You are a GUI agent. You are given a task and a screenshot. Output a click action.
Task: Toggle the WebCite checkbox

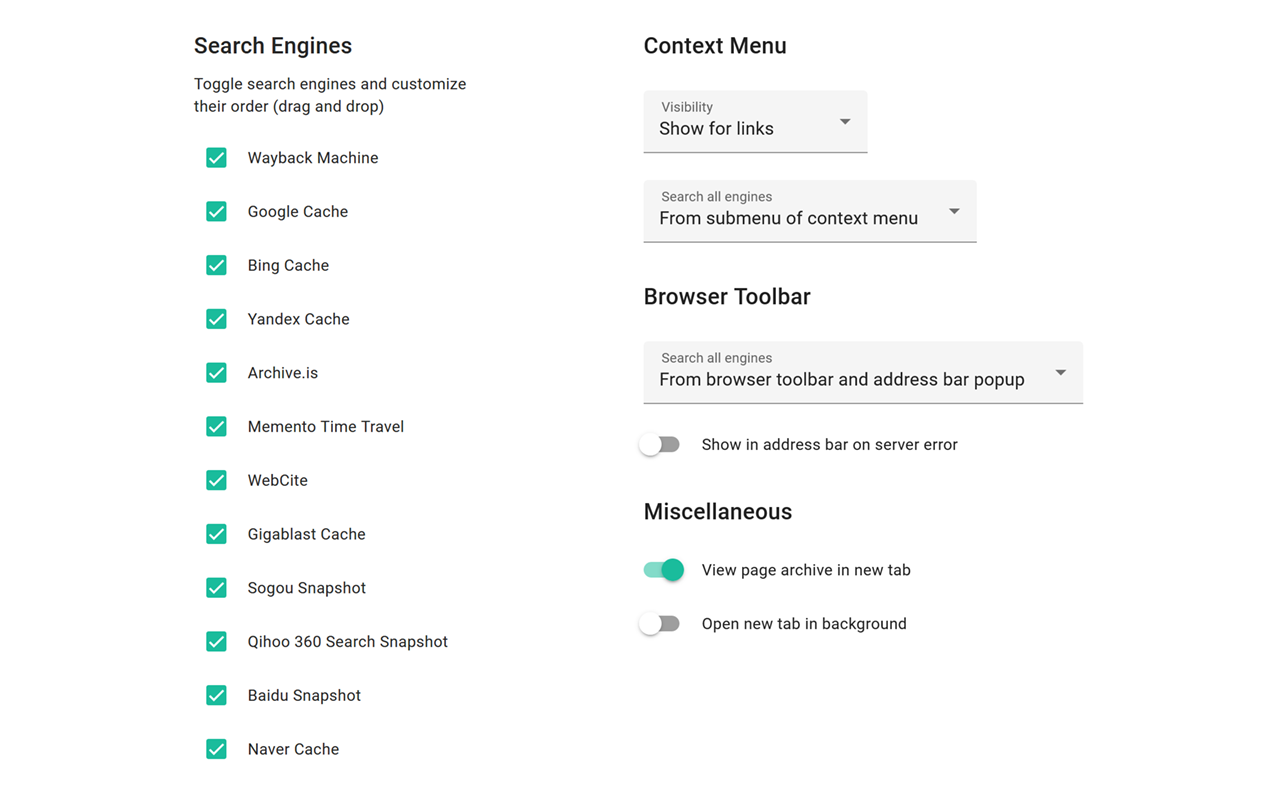point(216,480)
